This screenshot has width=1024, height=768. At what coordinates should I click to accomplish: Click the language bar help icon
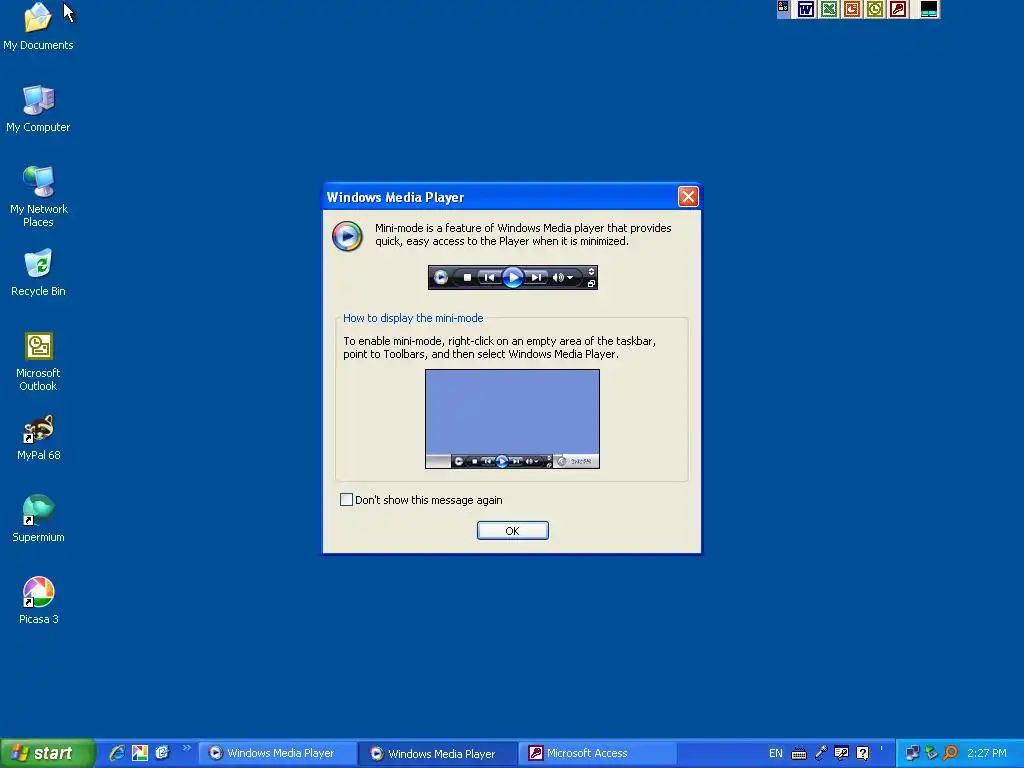point(862,753)
